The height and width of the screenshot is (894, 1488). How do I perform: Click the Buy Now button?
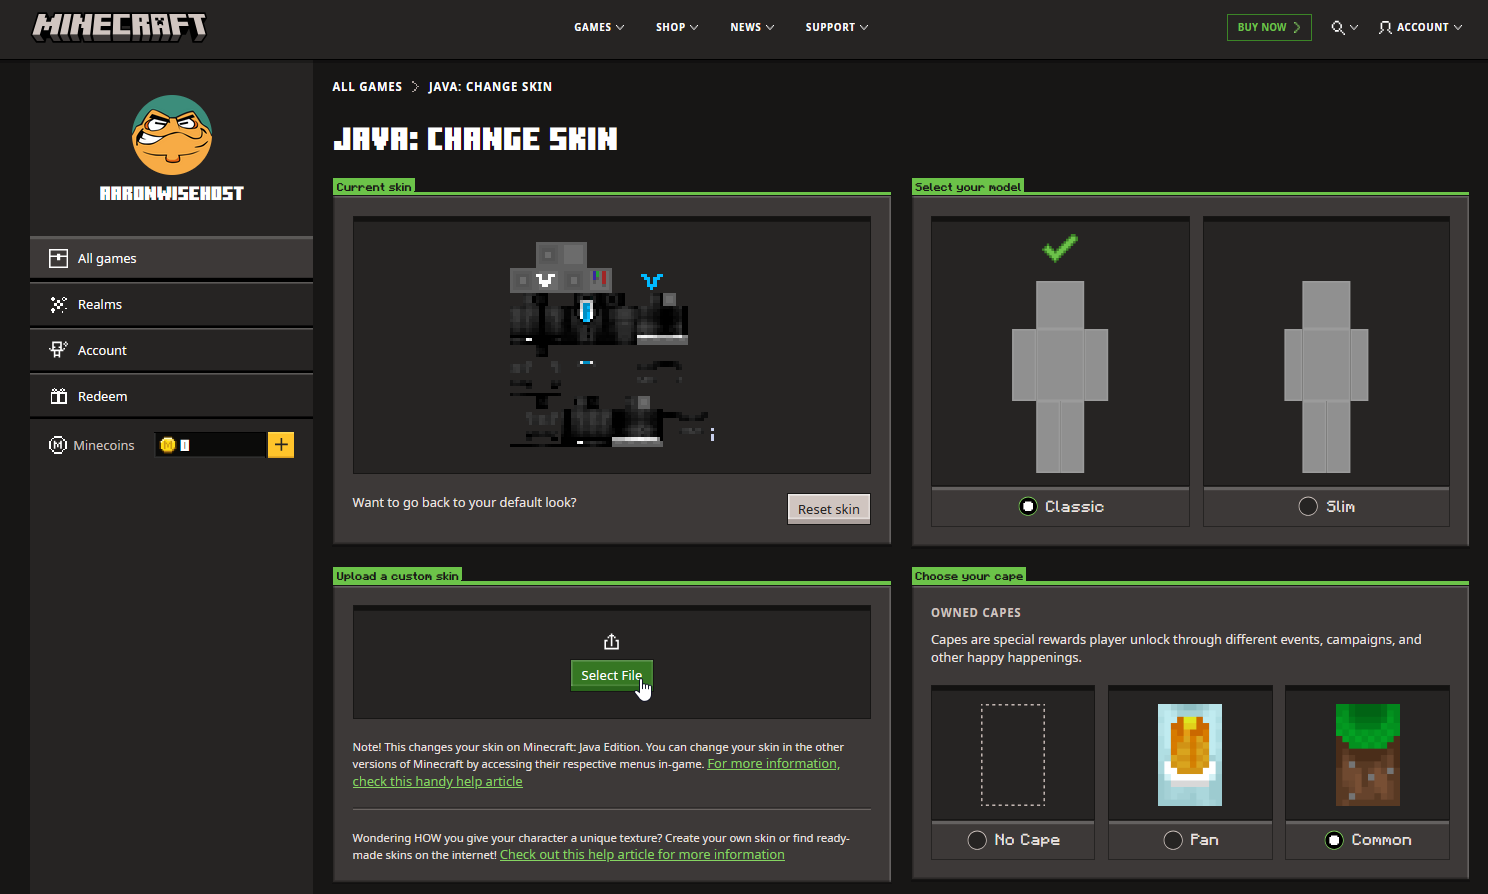tap(1269, 27)
